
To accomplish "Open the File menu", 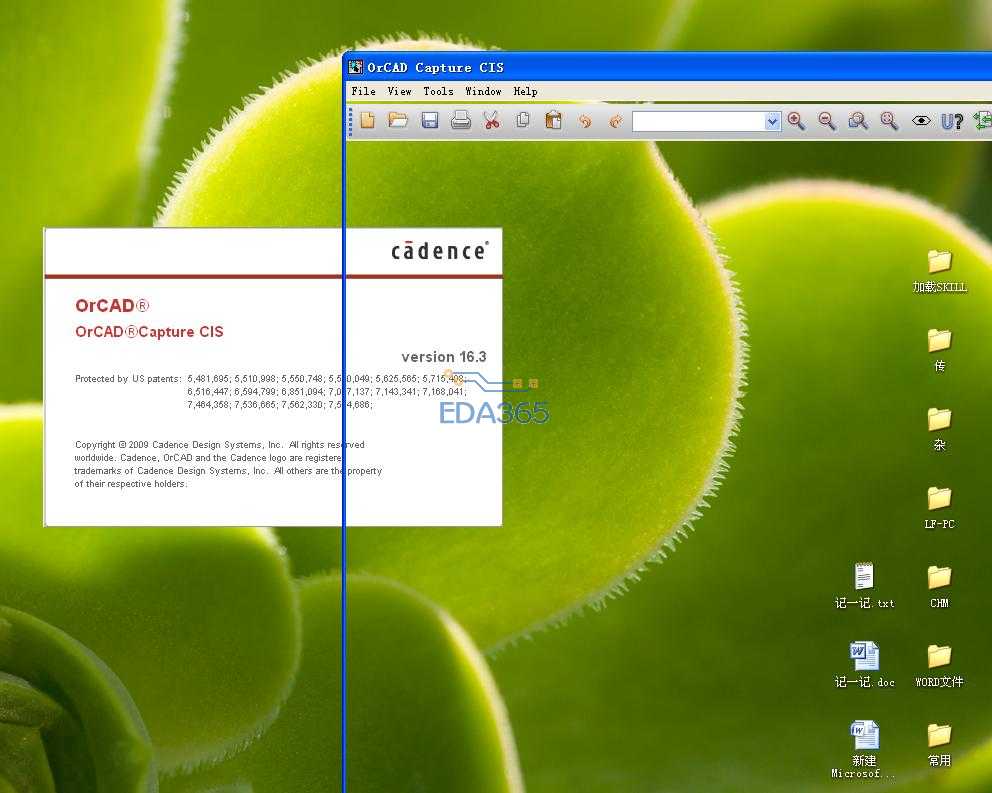I will 364,91.
